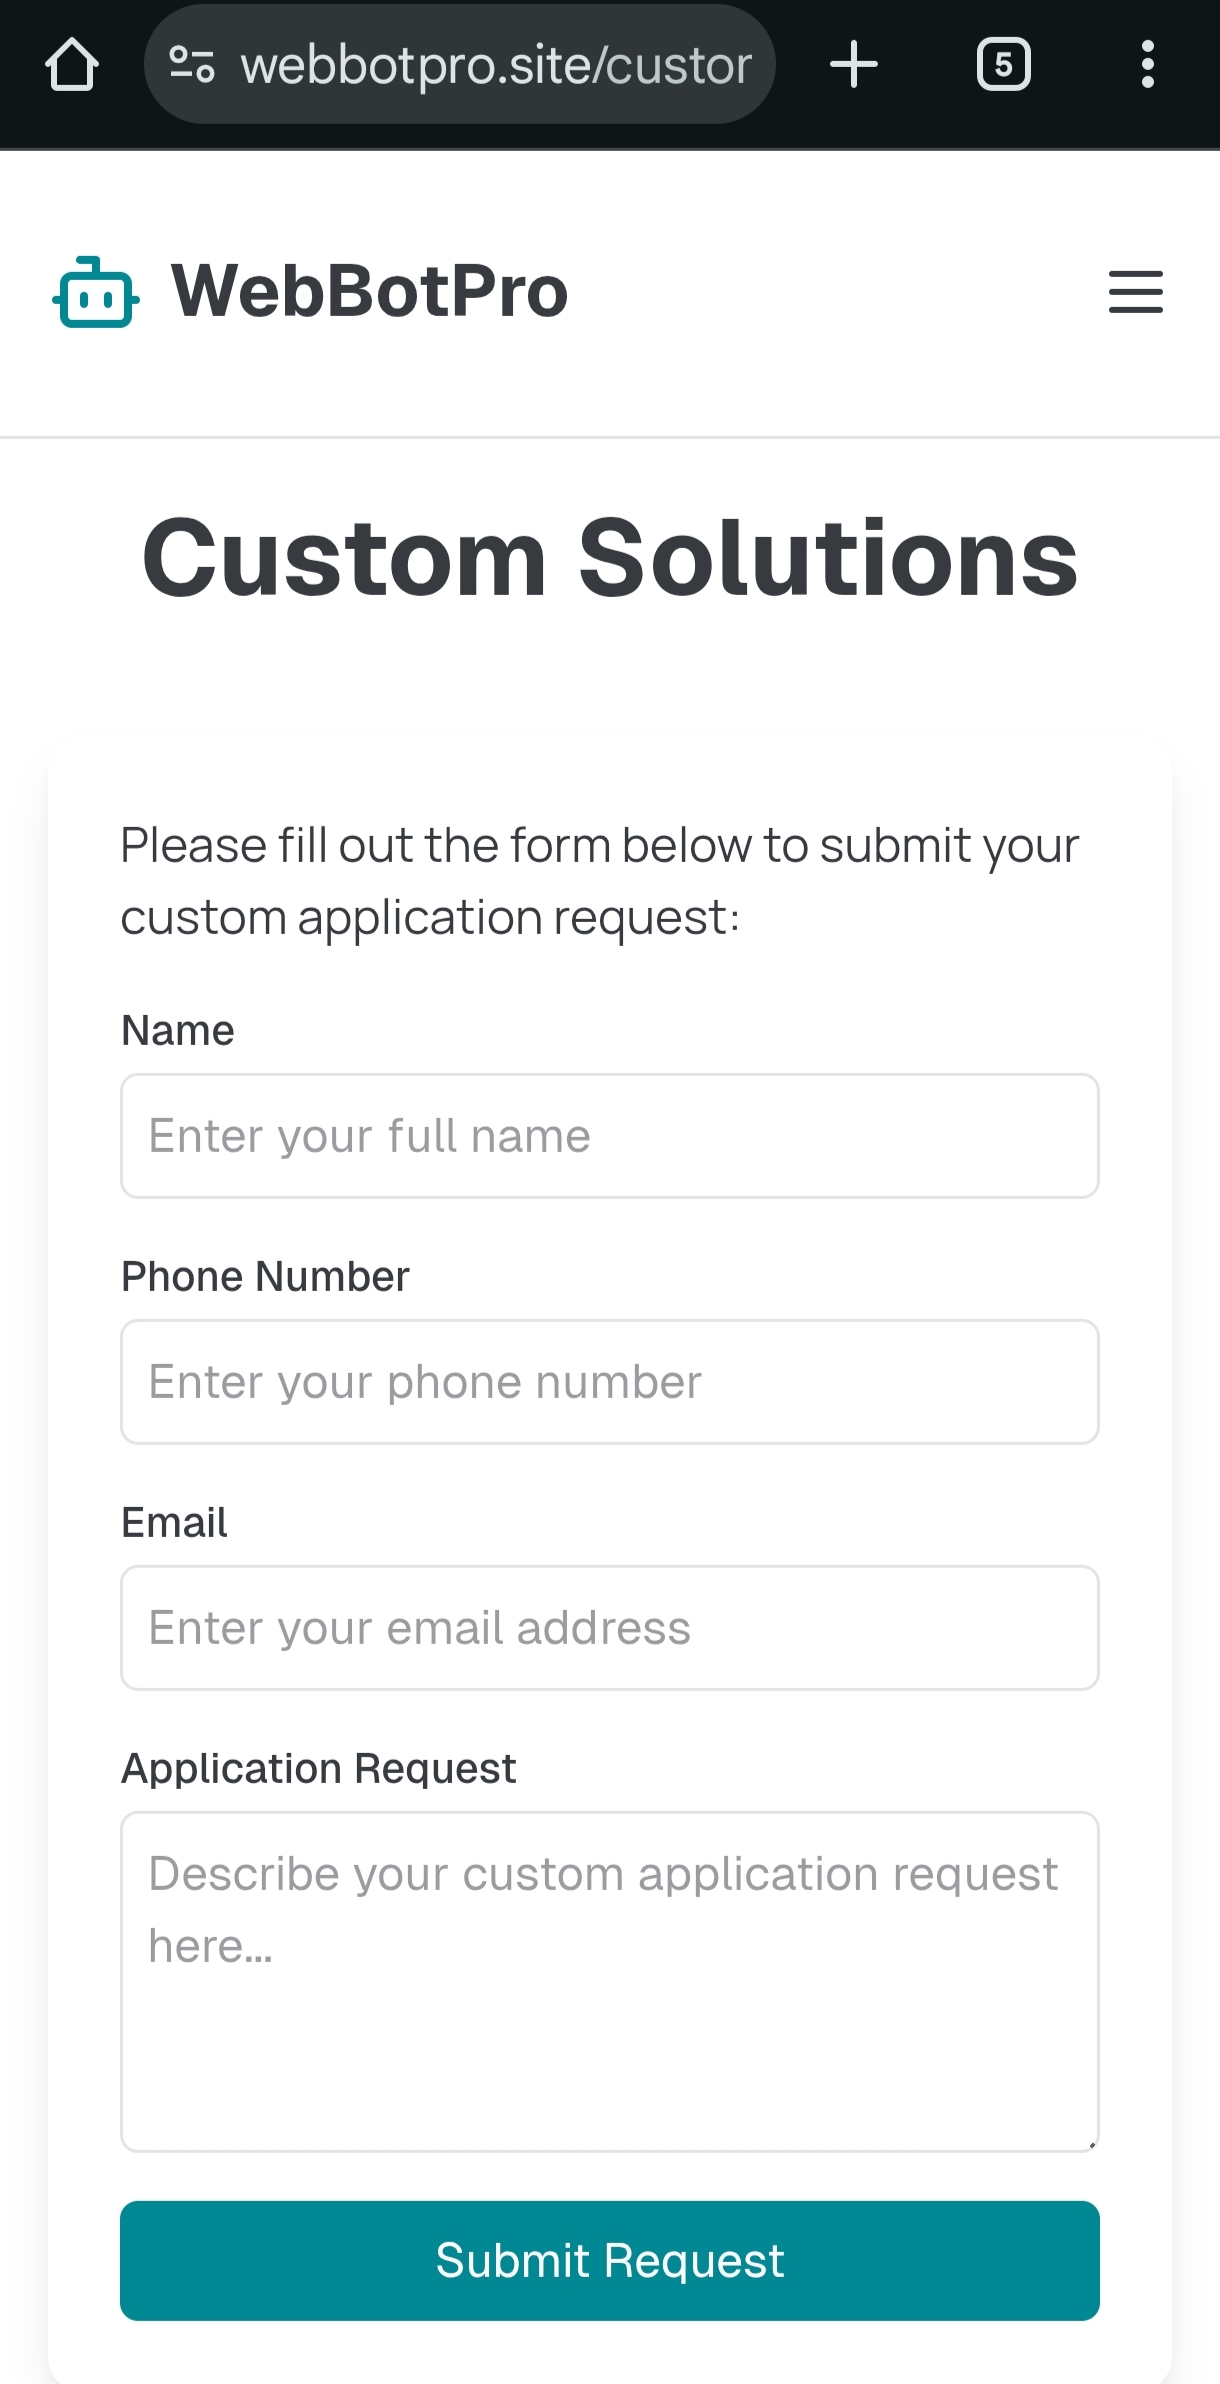
Task: Click the textarea resize handle corner
Action: [1092, 2144]
